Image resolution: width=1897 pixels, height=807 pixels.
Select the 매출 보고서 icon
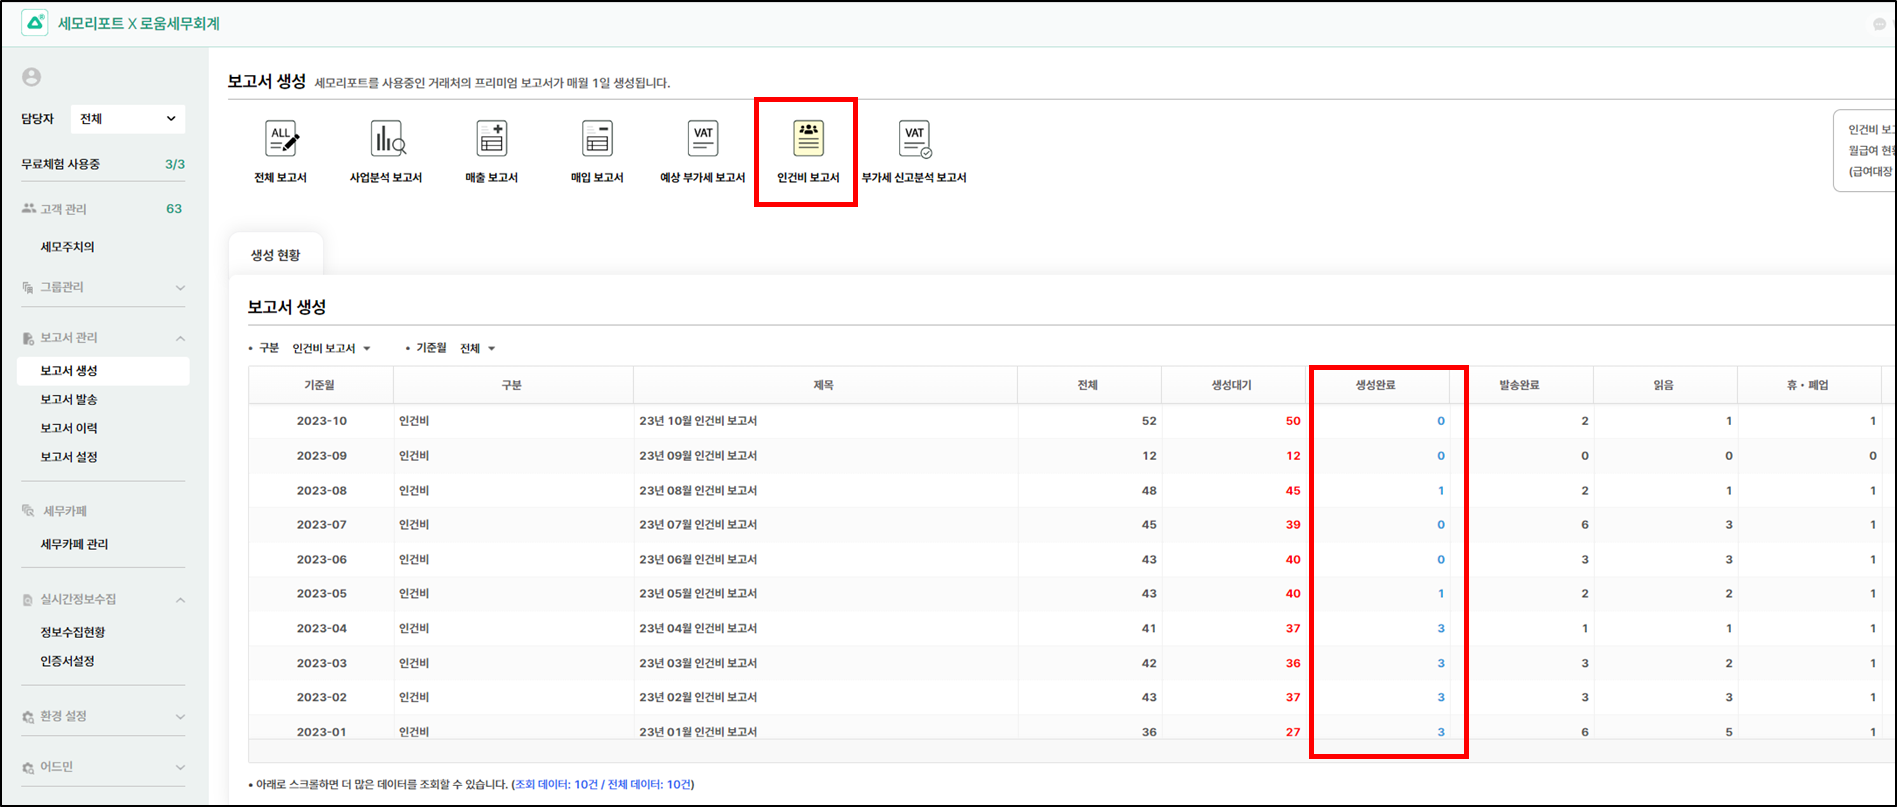point(491,140)
